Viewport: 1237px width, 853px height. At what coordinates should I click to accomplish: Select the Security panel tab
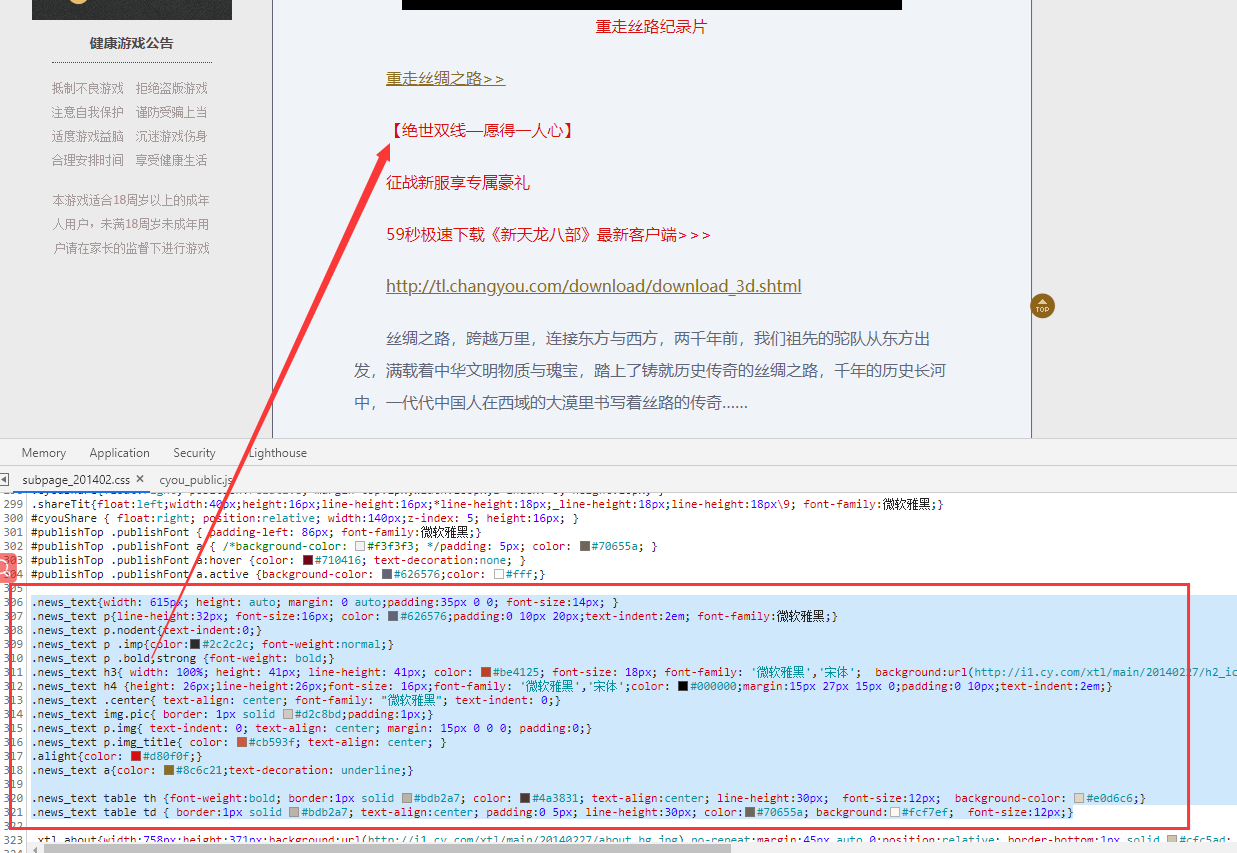194,453
